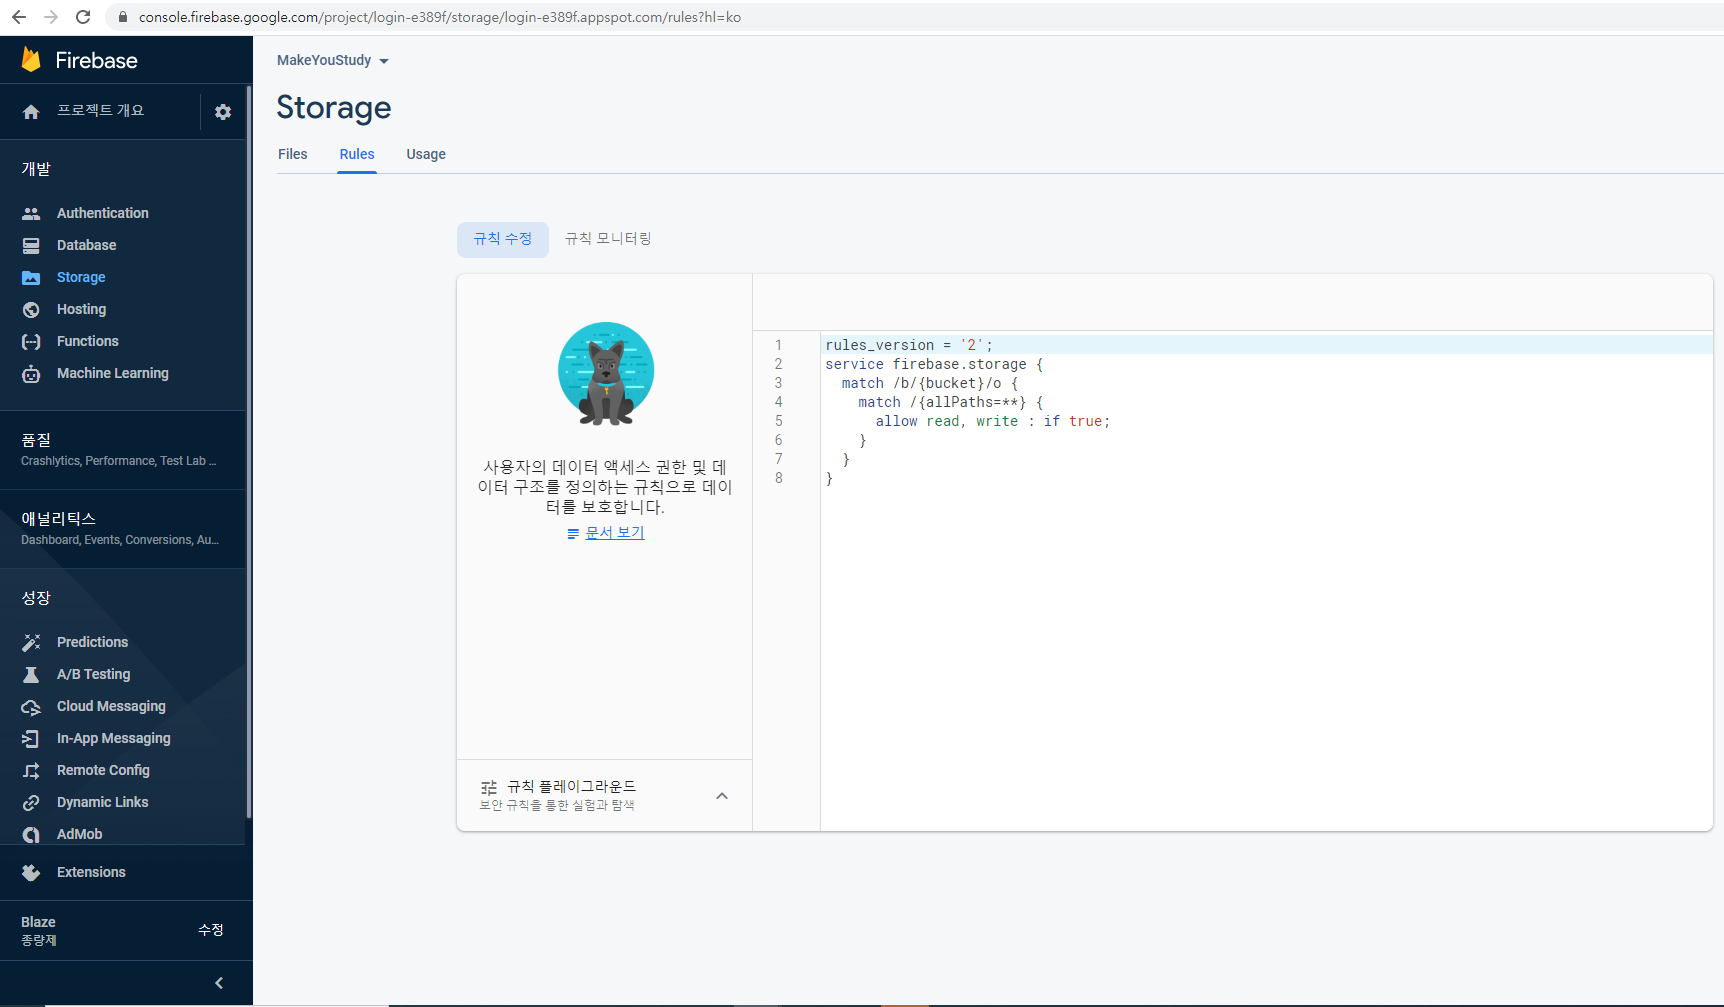Open the Cloud Messaging section
The width and height of the screenshot is (1724, 1007).
pos(111,706)
